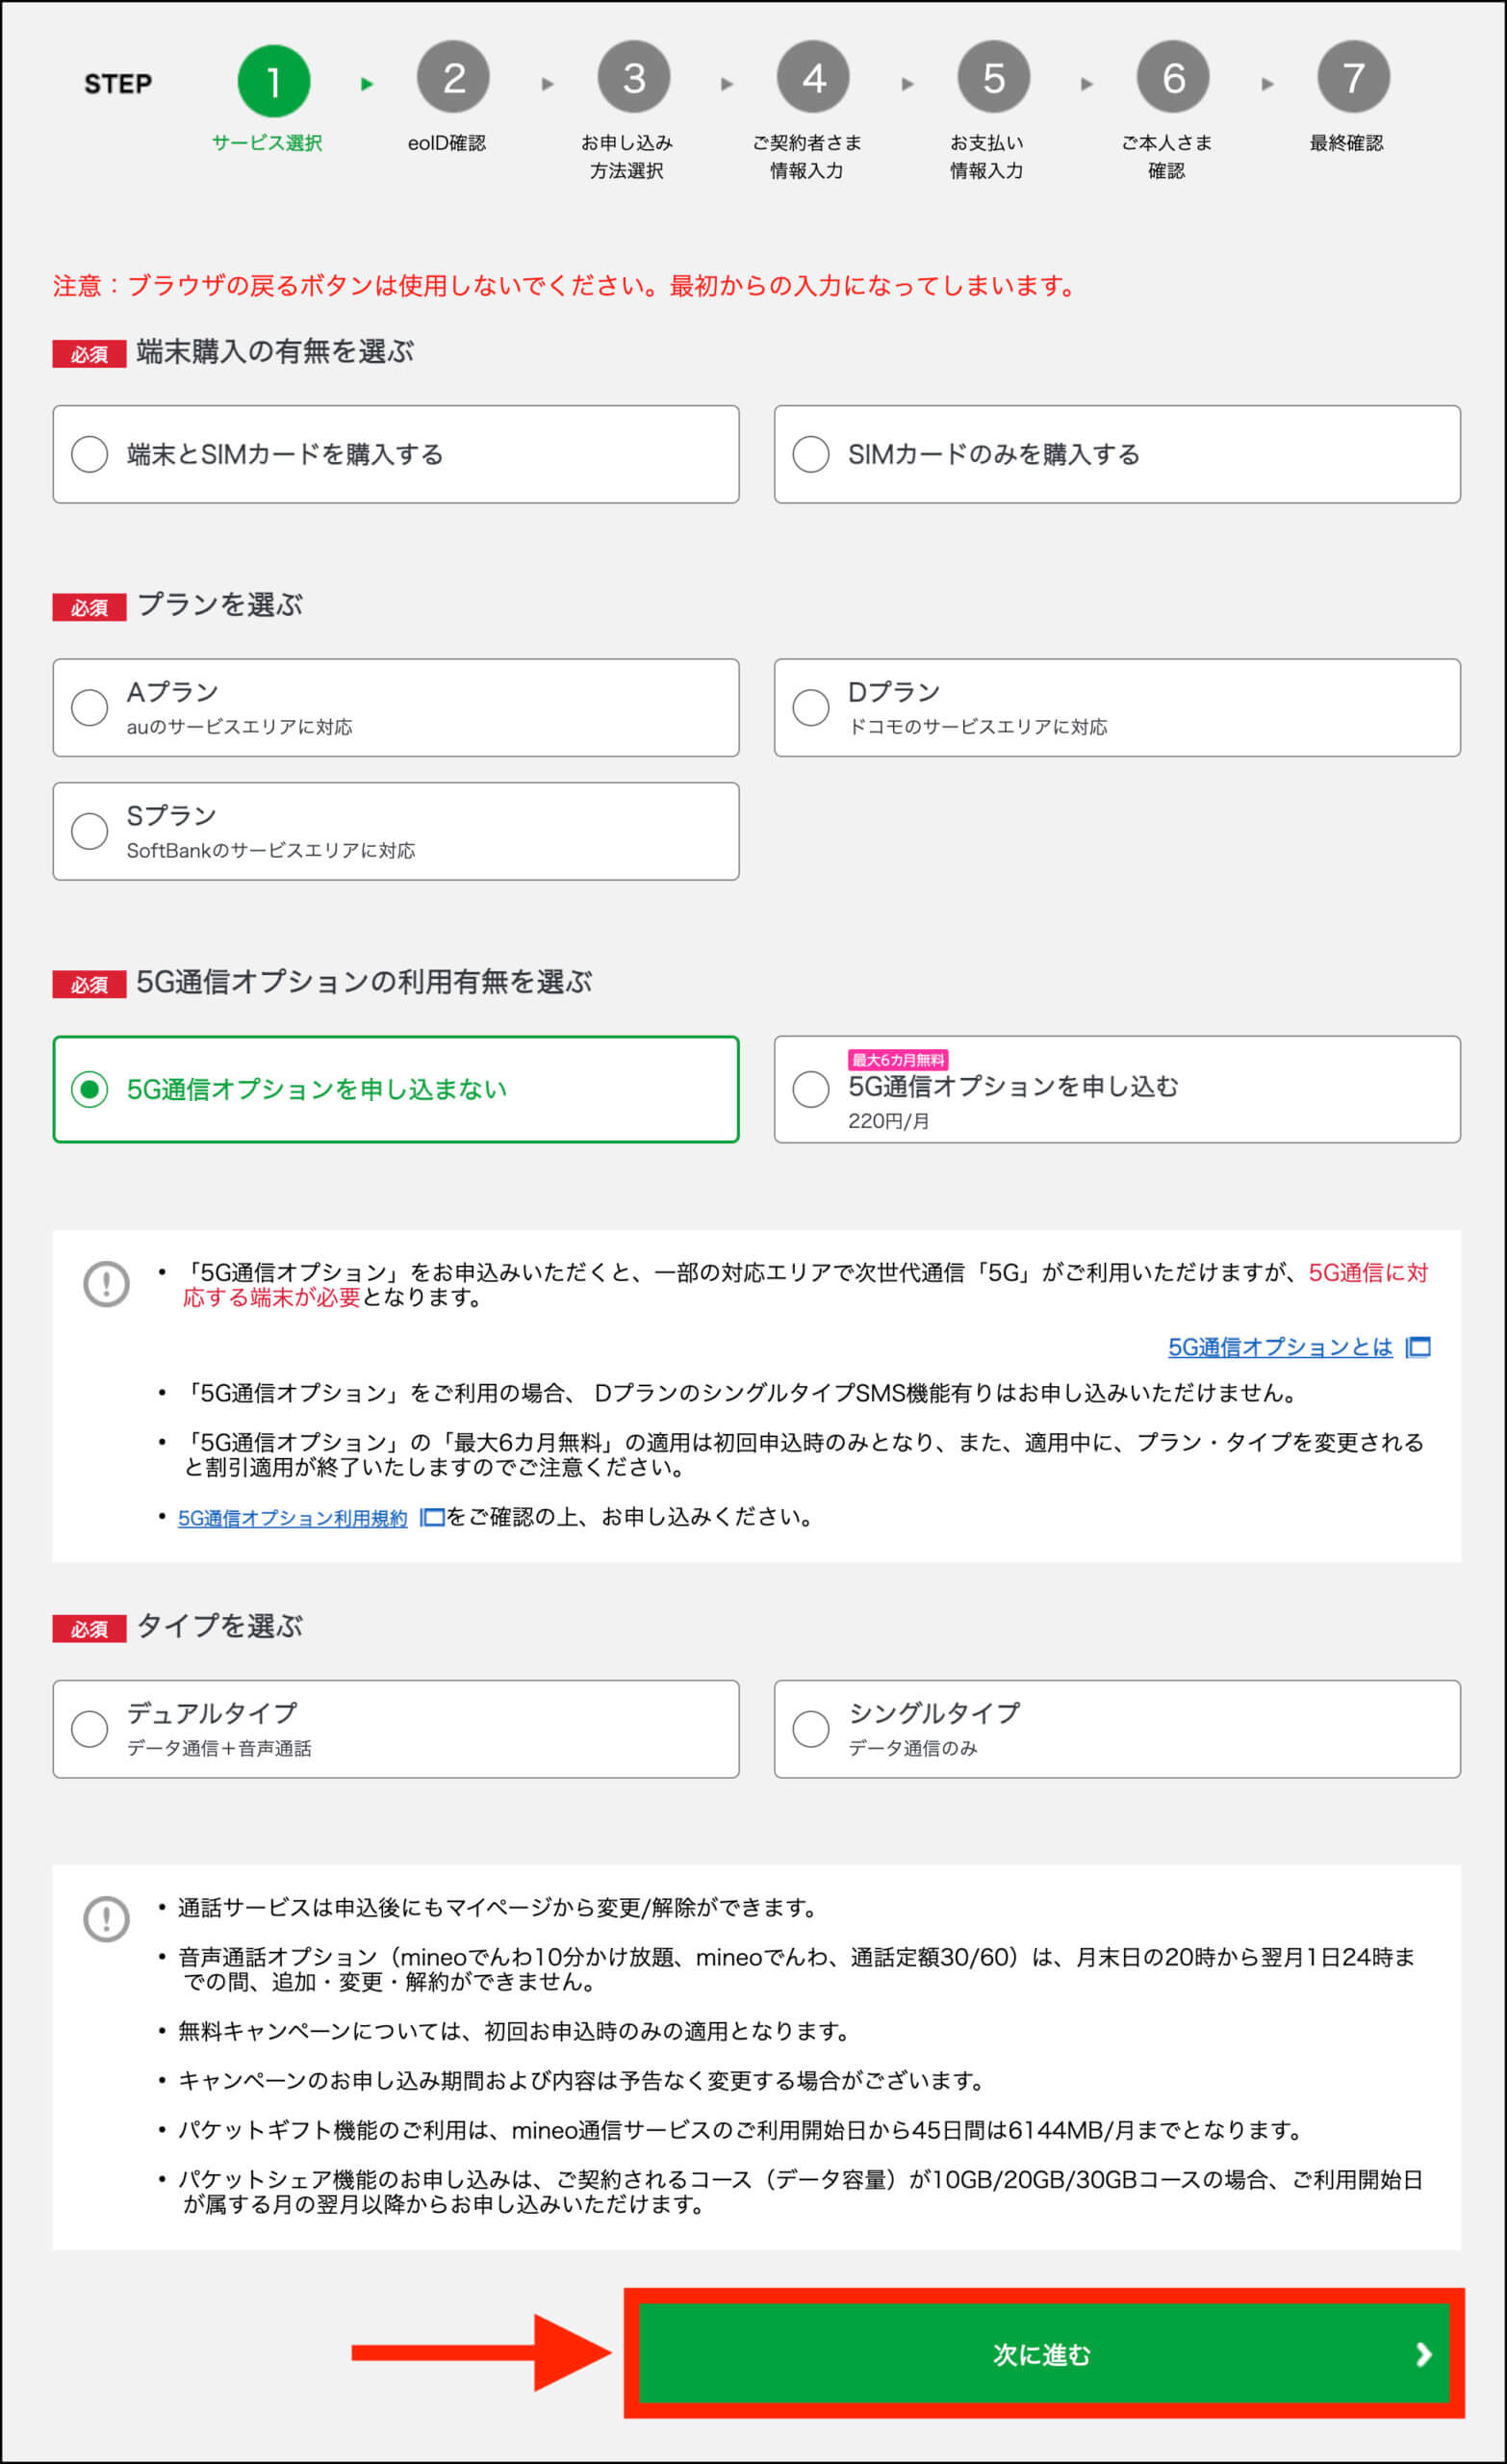Click the 最終確認 step label
The image size is (1507, 2464).
point(1347,143)
